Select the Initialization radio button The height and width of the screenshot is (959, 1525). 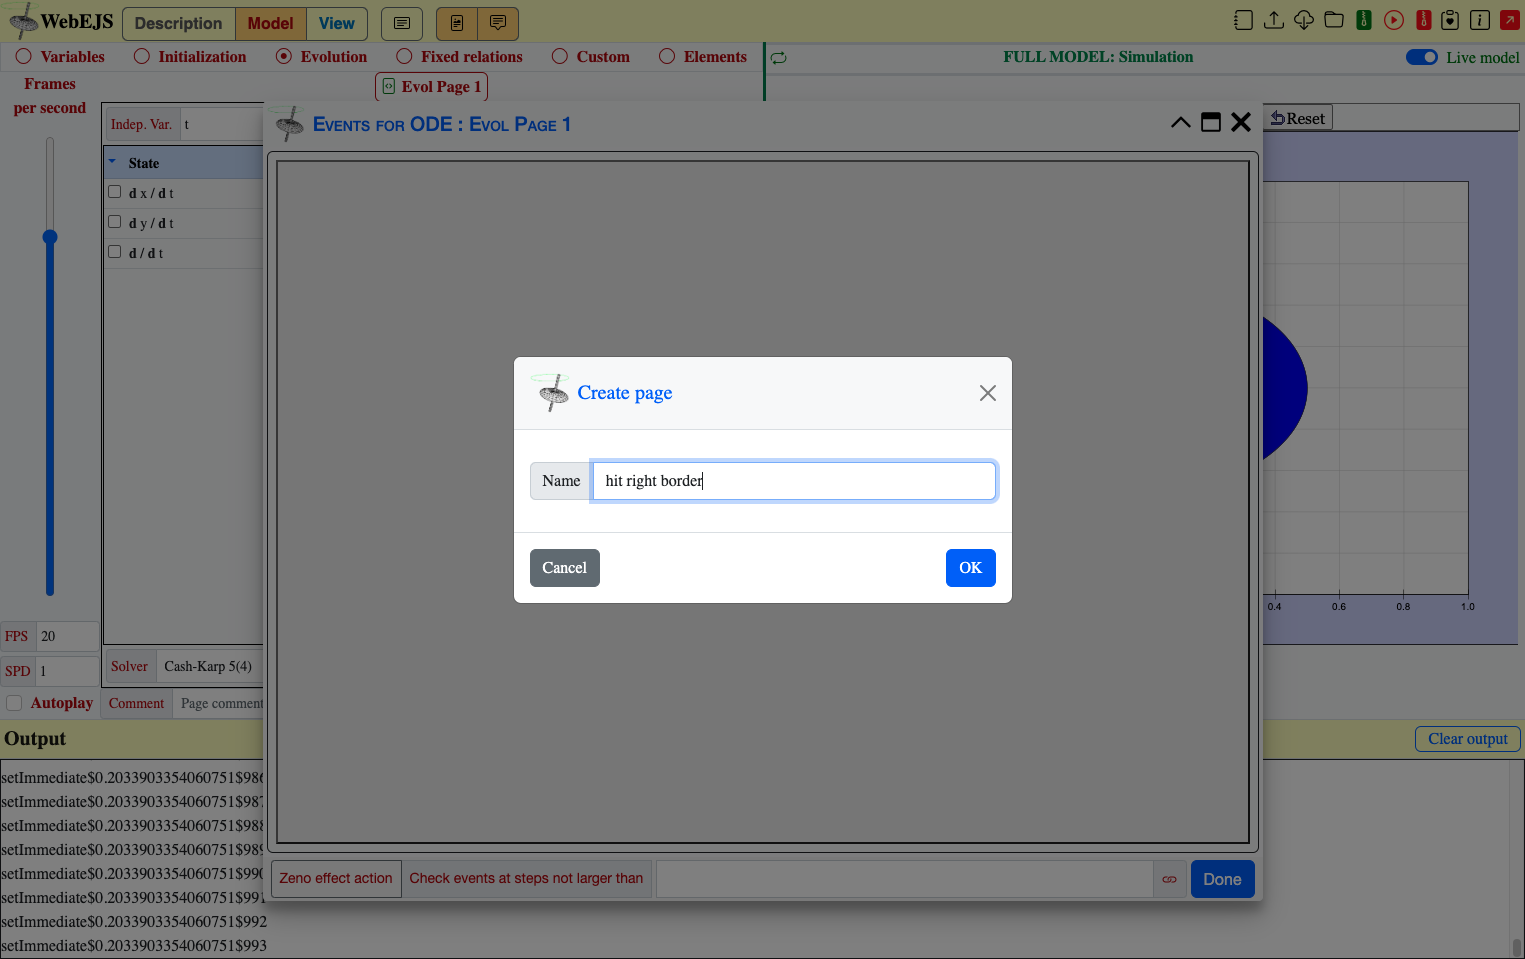[x=142, y=57]
